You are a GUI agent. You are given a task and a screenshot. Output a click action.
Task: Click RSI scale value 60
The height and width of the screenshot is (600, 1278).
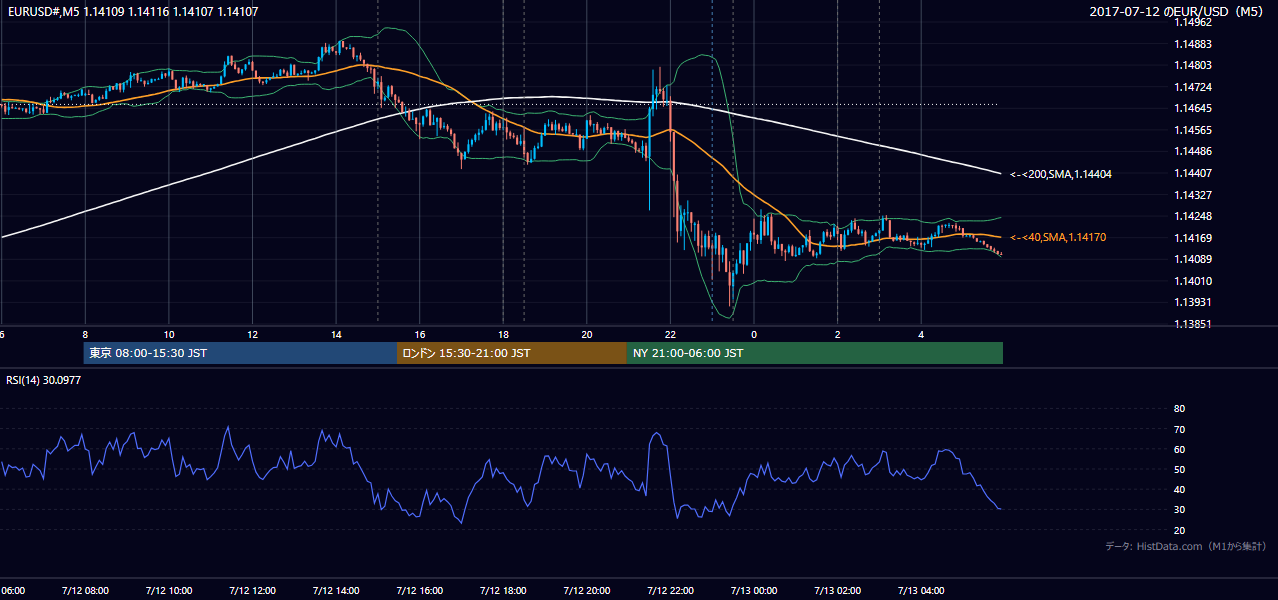1179,449
